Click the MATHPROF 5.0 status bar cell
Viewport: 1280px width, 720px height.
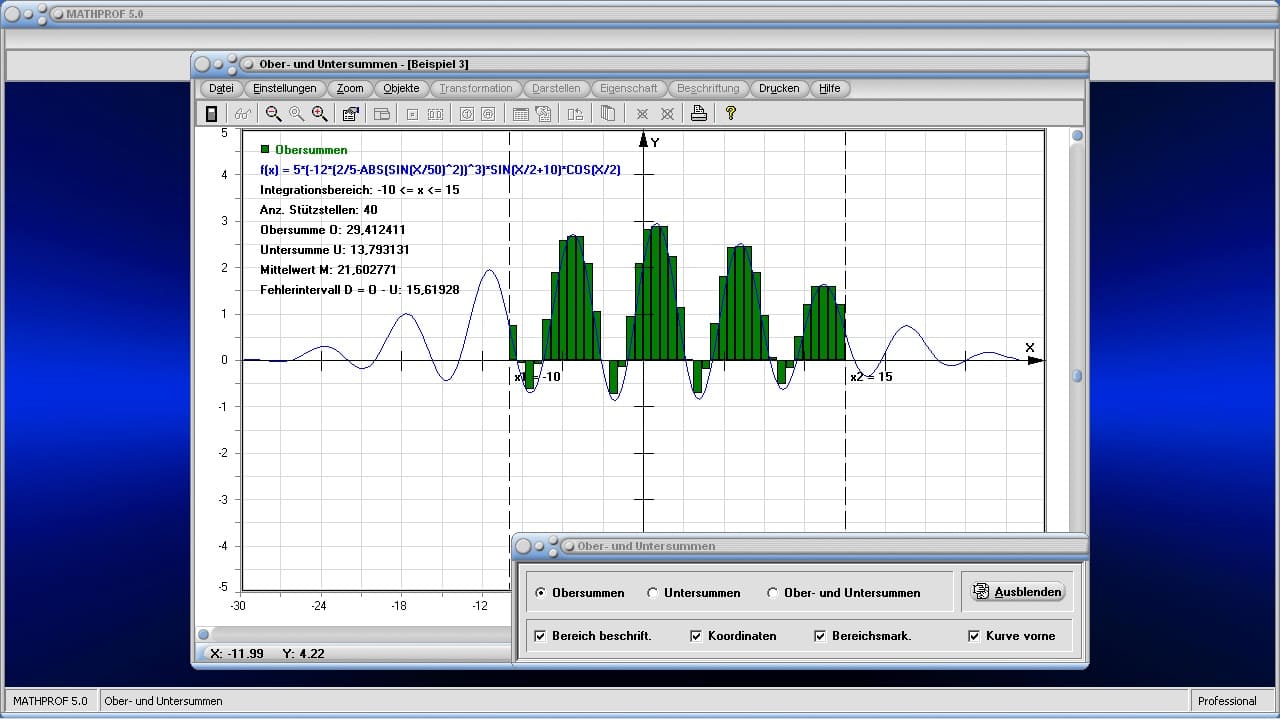50,701
